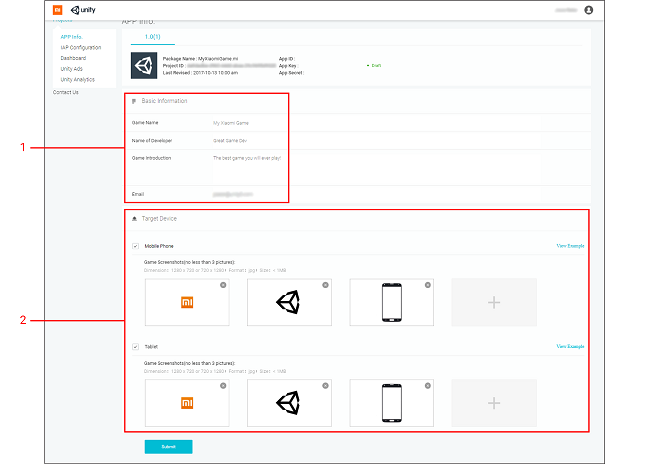Go to Unity Analytics in the sidebar
The height and width of the screenshot is (464, 650).
pos(79,79)
